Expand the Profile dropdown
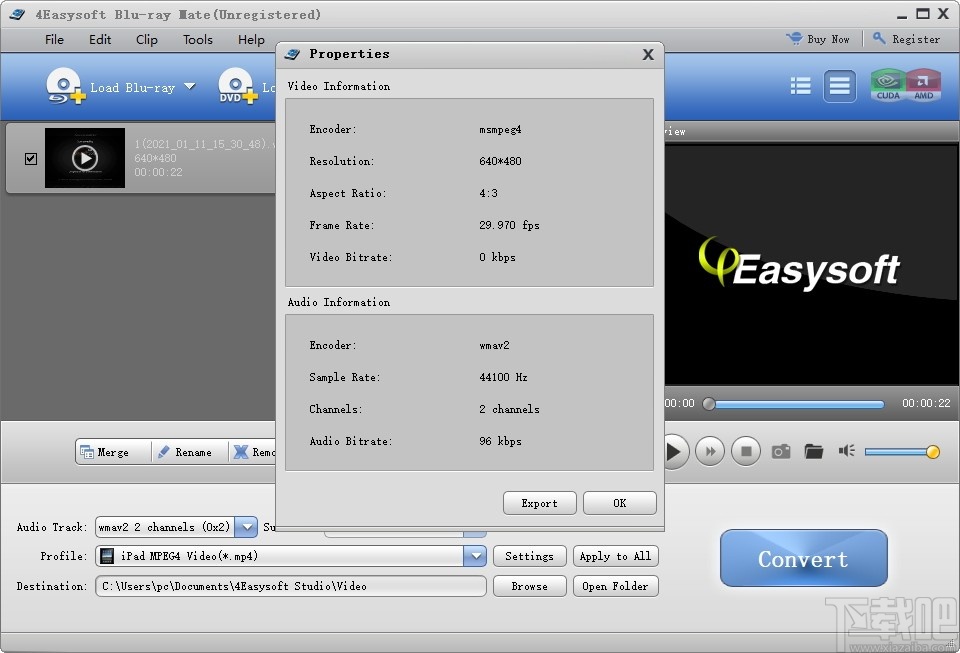The height and width of the screenshot is (653, 960). [476, 556]
